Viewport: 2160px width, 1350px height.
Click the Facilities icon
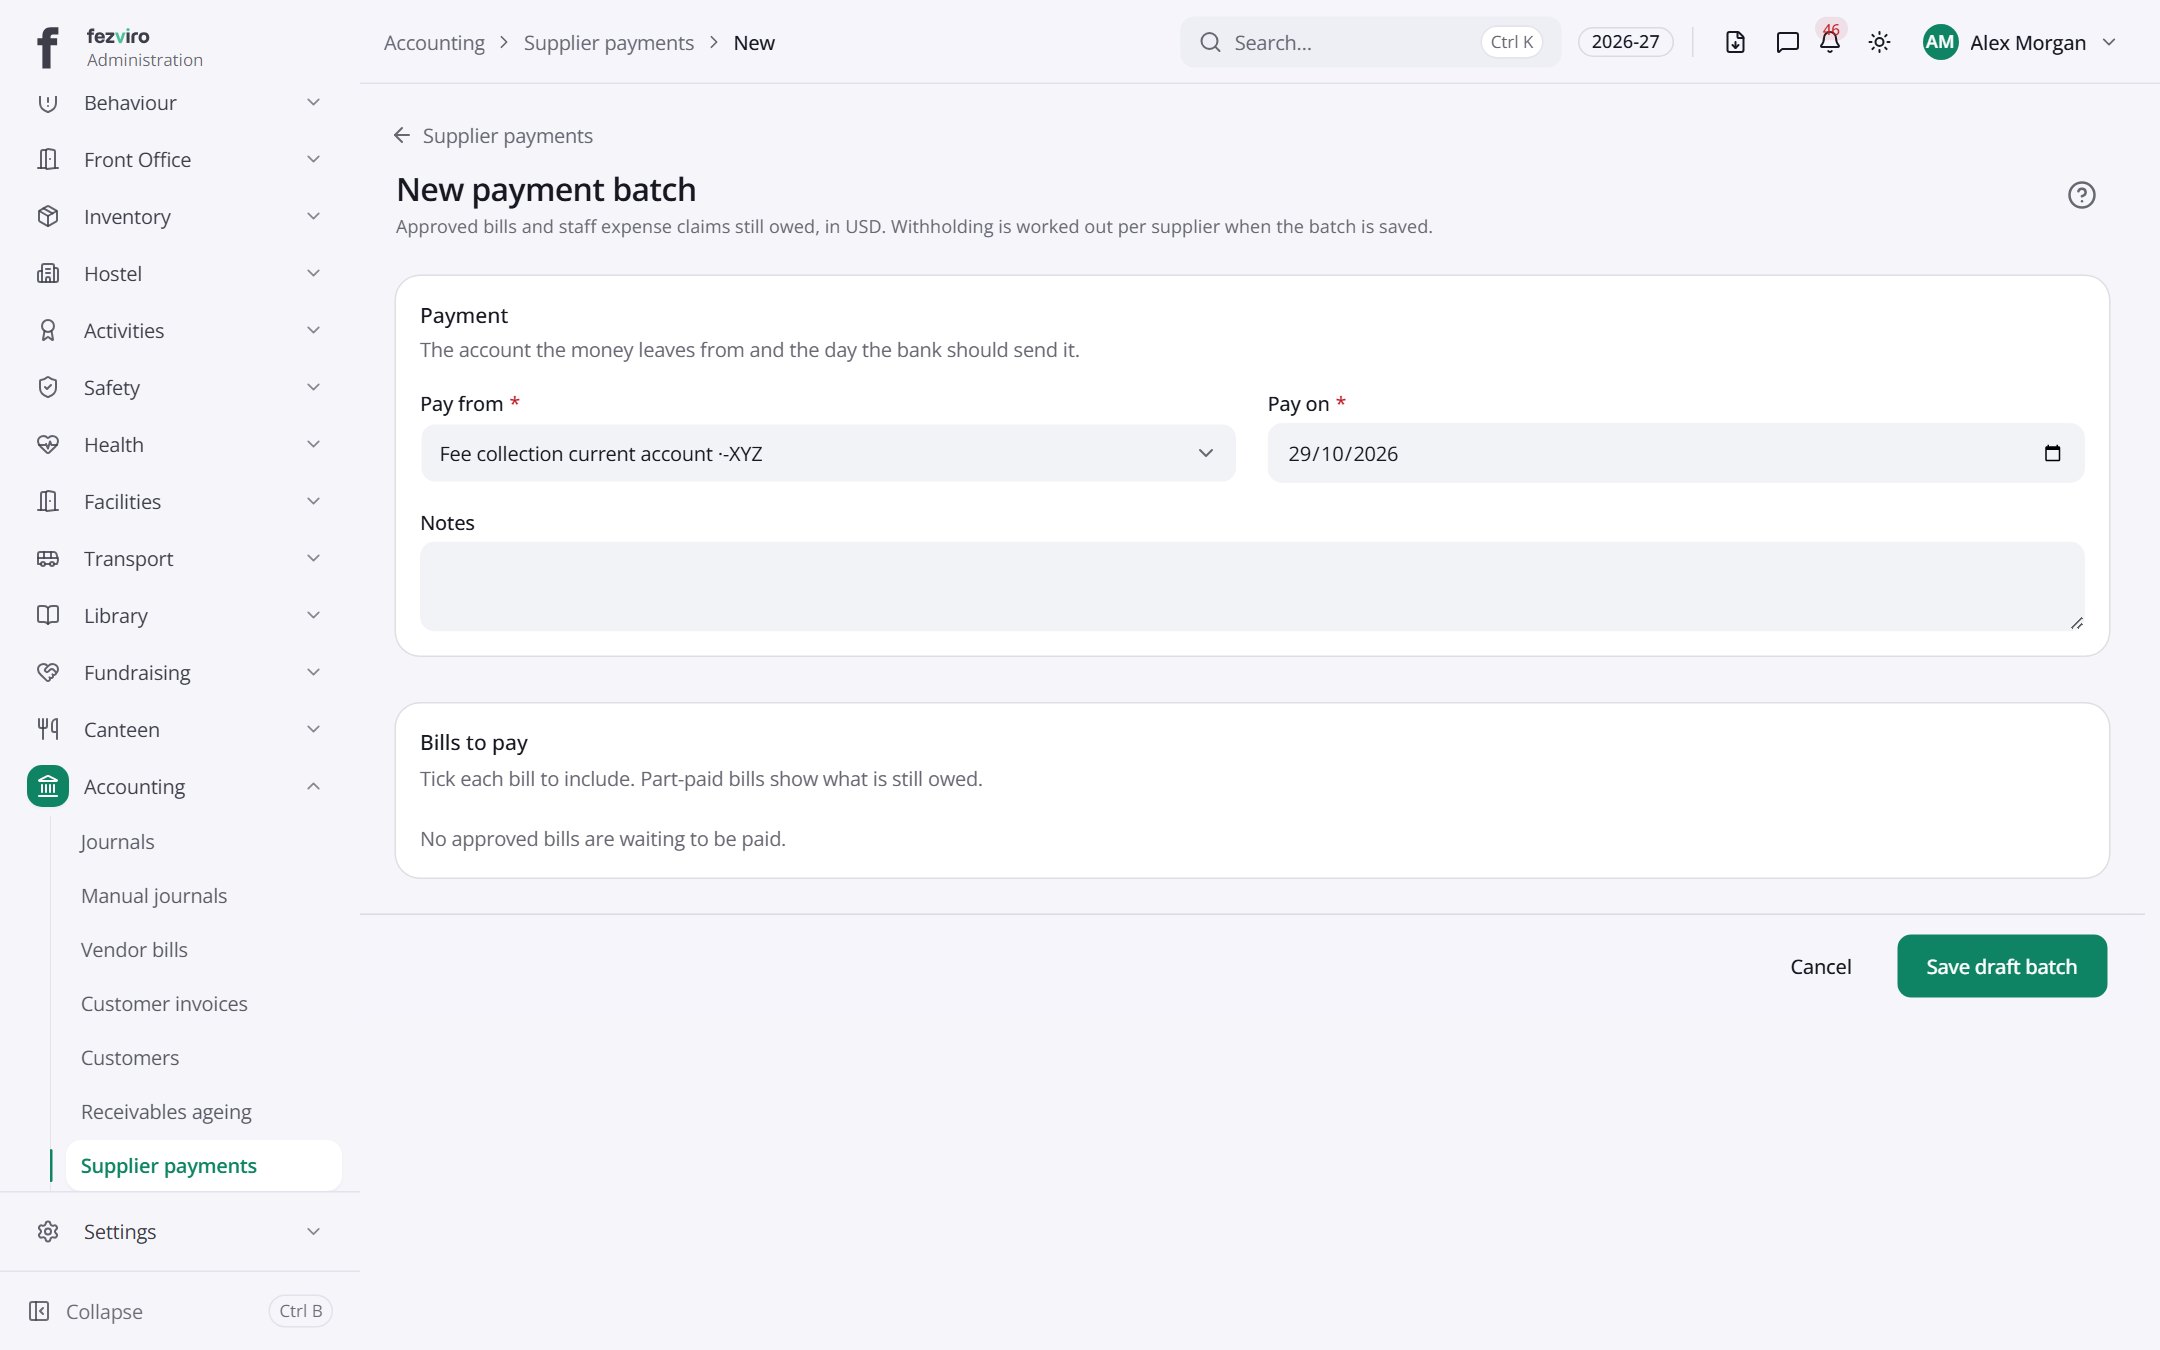click(48, 502)
